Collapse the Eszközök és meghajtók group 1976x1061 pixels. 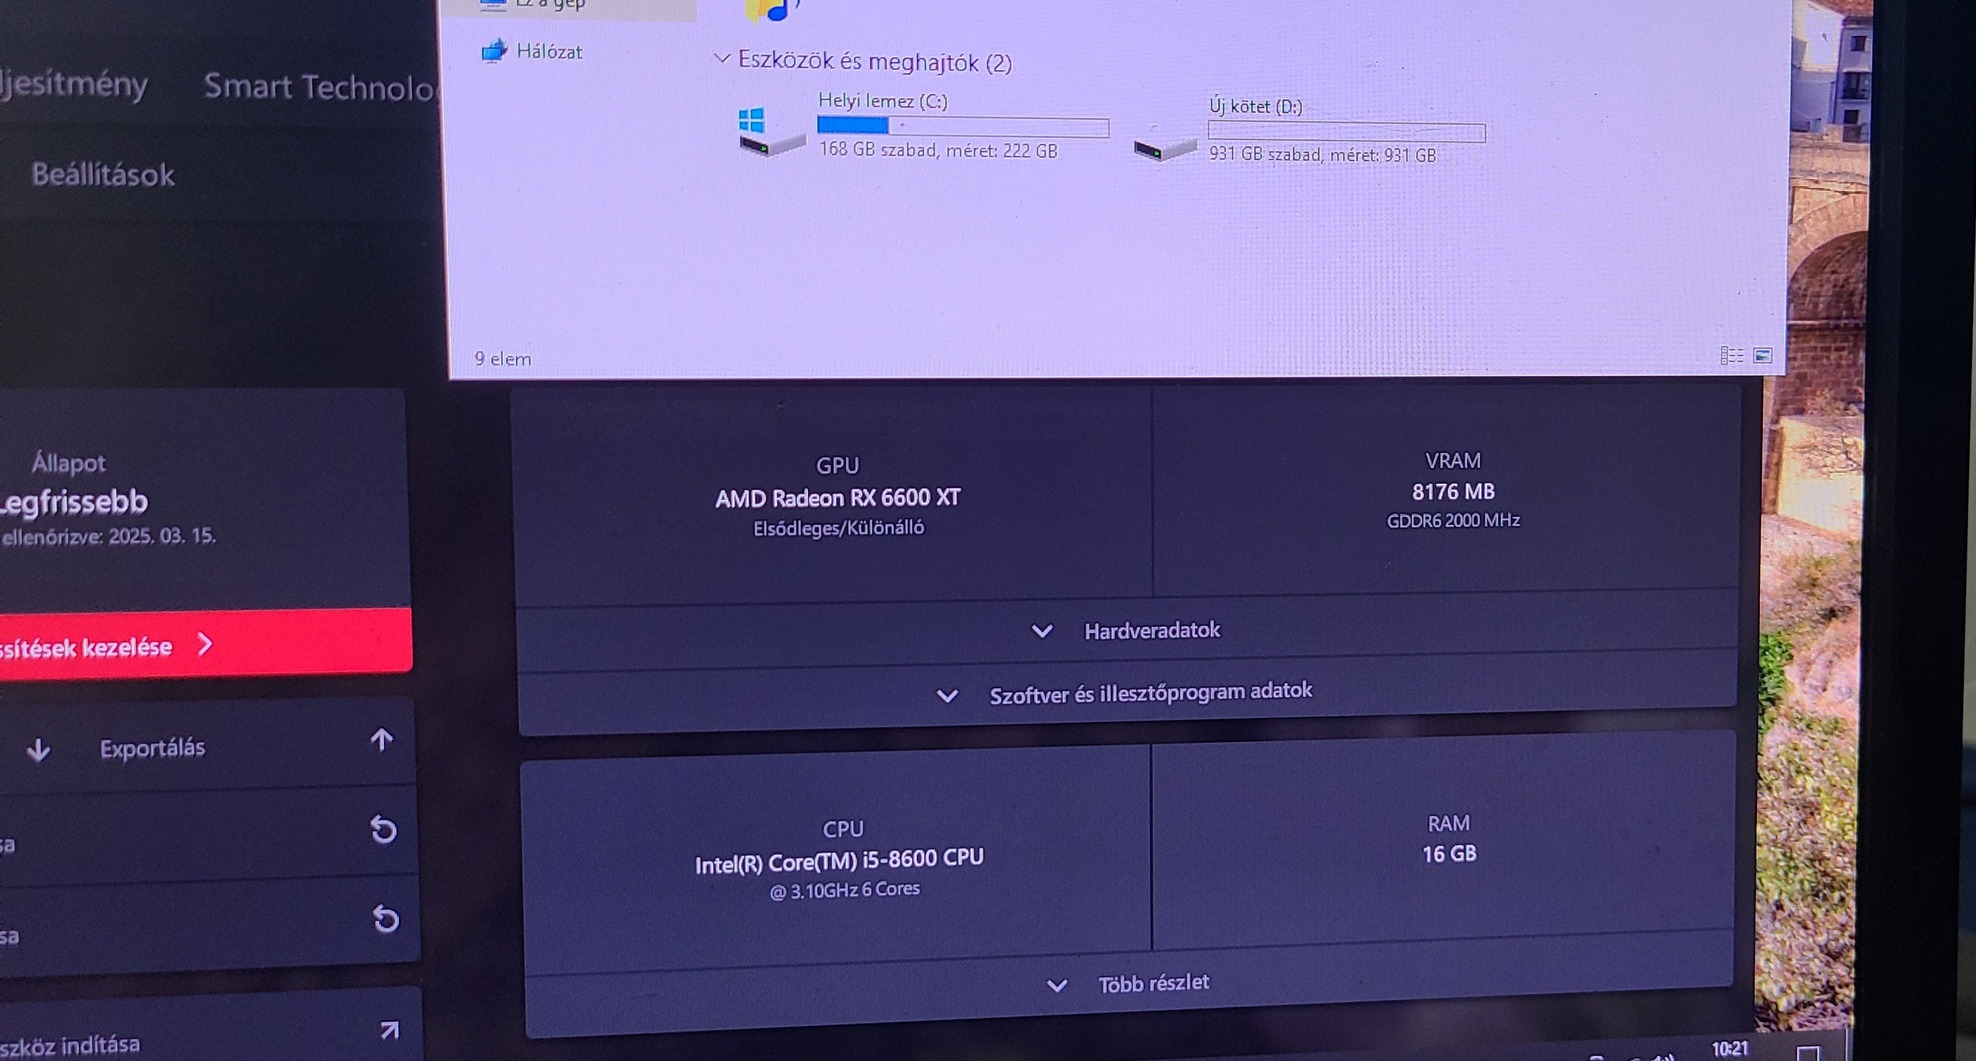(x=722, y=59)
